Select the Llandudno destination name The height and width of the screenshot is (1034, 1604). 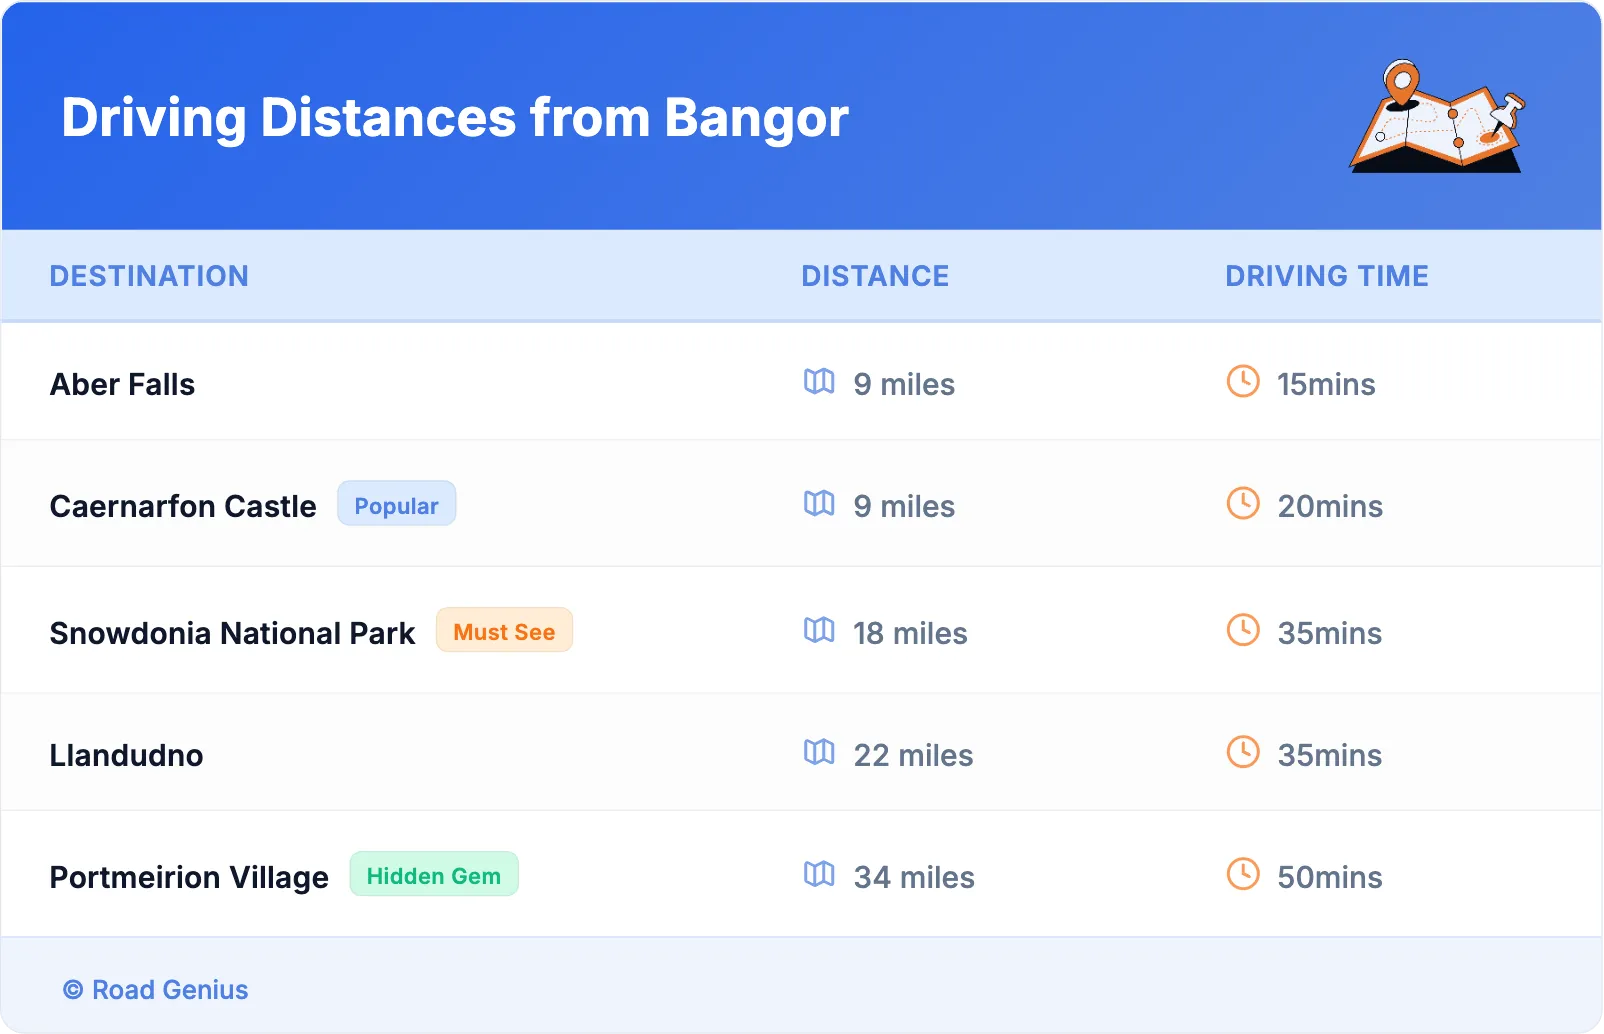click(127, 756)
